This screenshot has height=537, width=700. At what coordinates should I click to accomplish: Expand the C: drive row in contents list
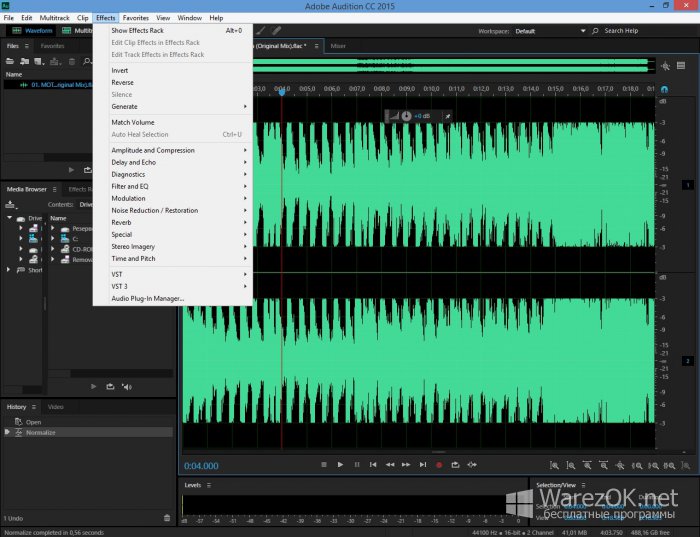53,238
